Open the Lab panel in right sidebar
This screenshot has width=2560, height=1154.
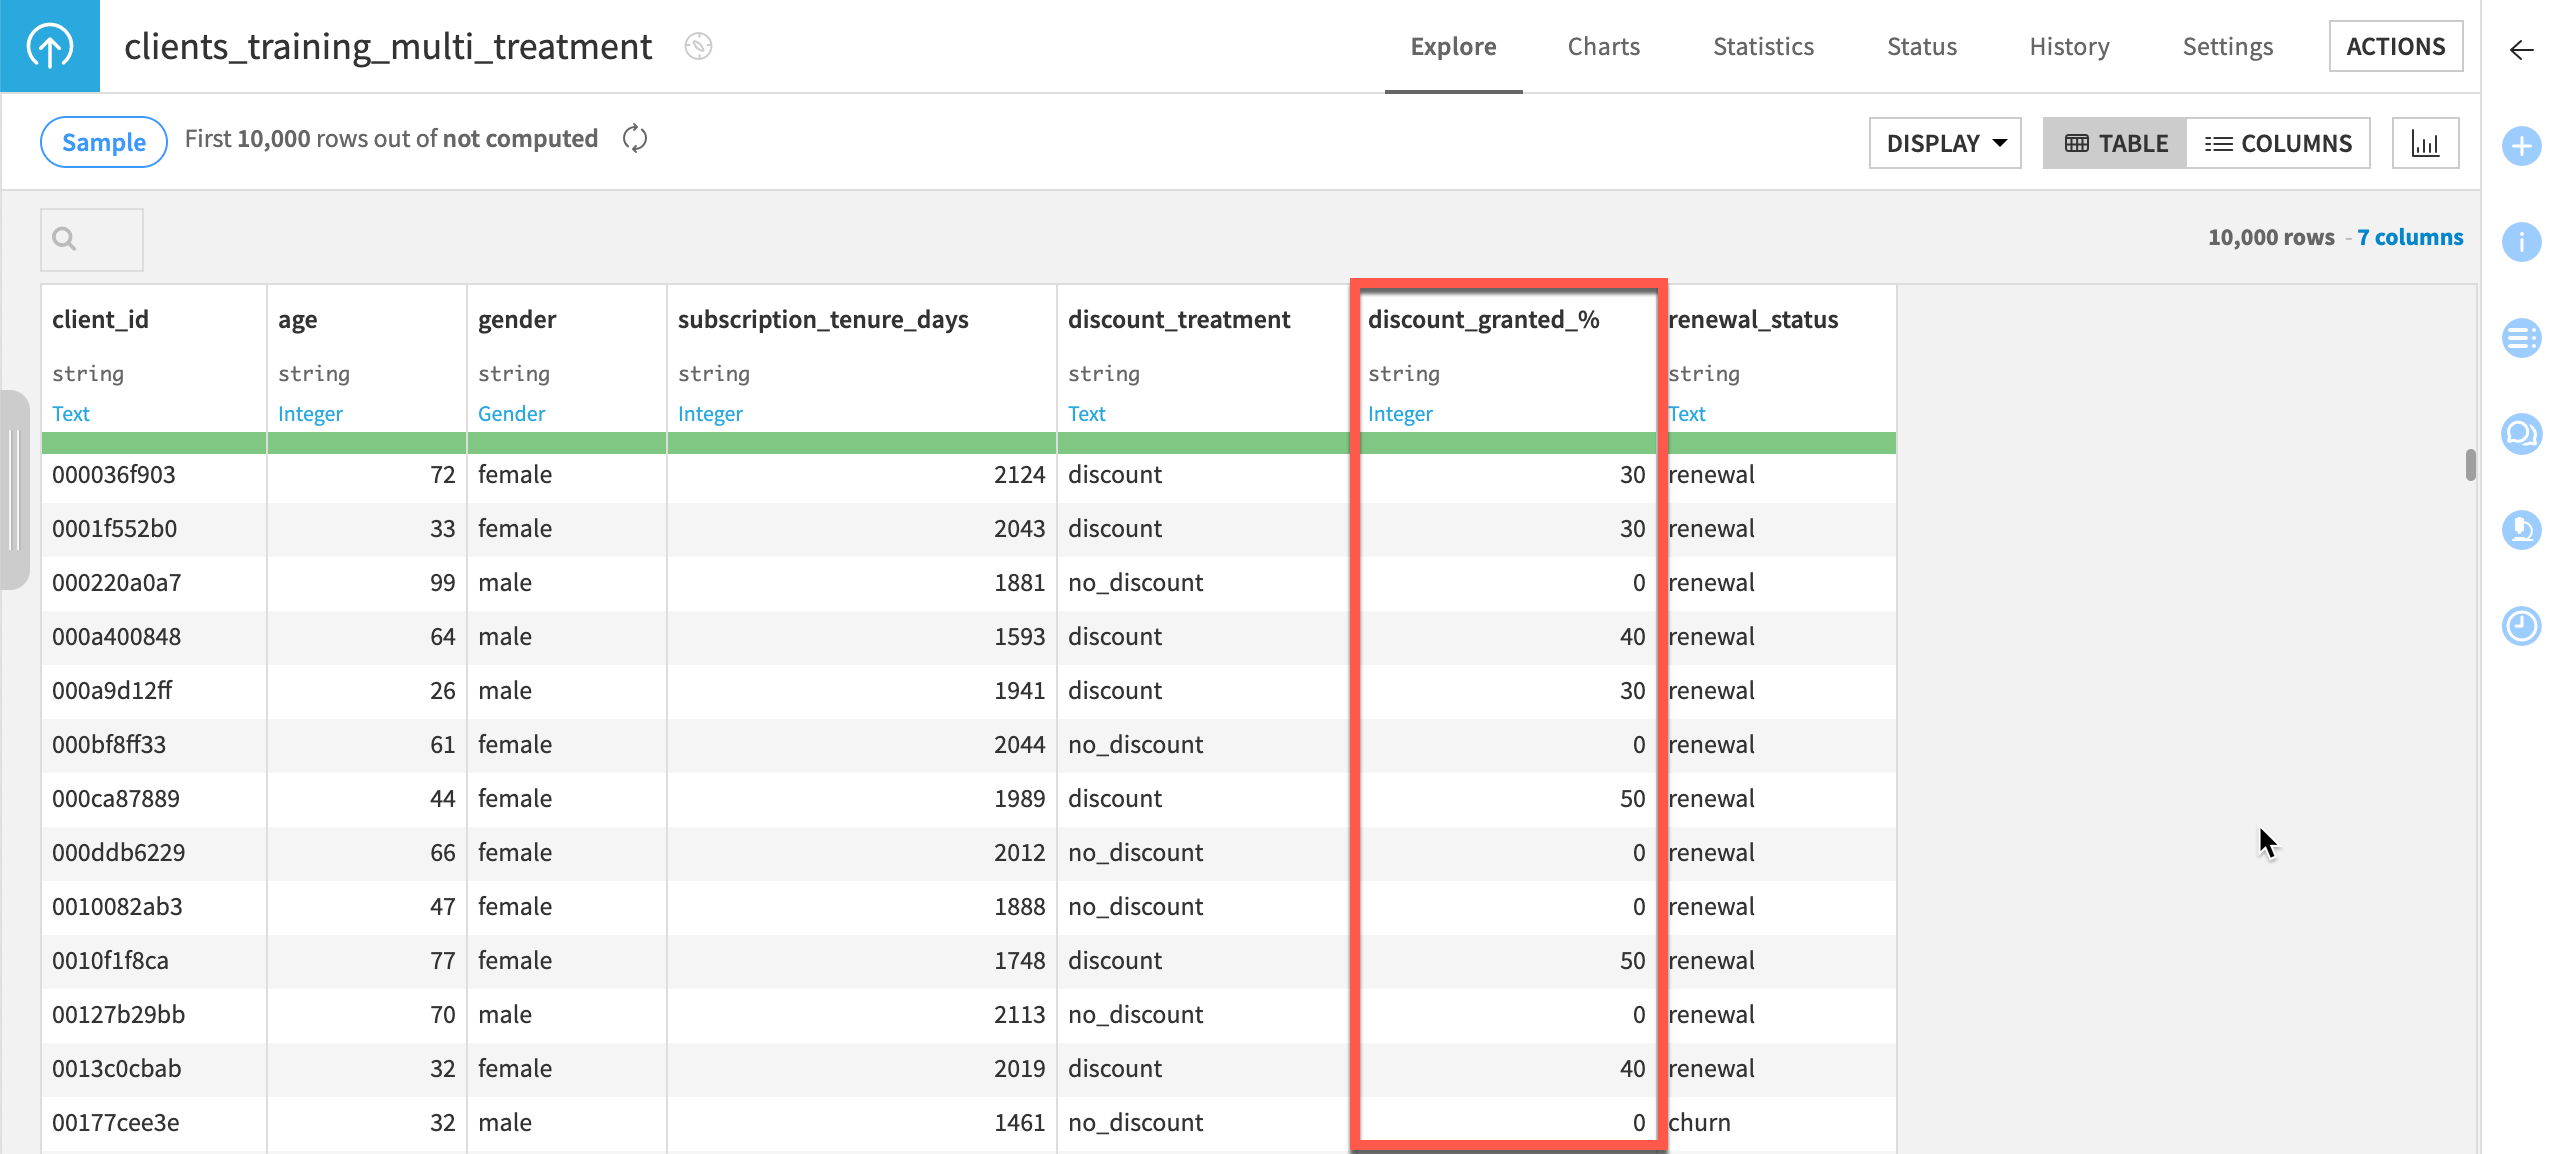click(2522, 530)
